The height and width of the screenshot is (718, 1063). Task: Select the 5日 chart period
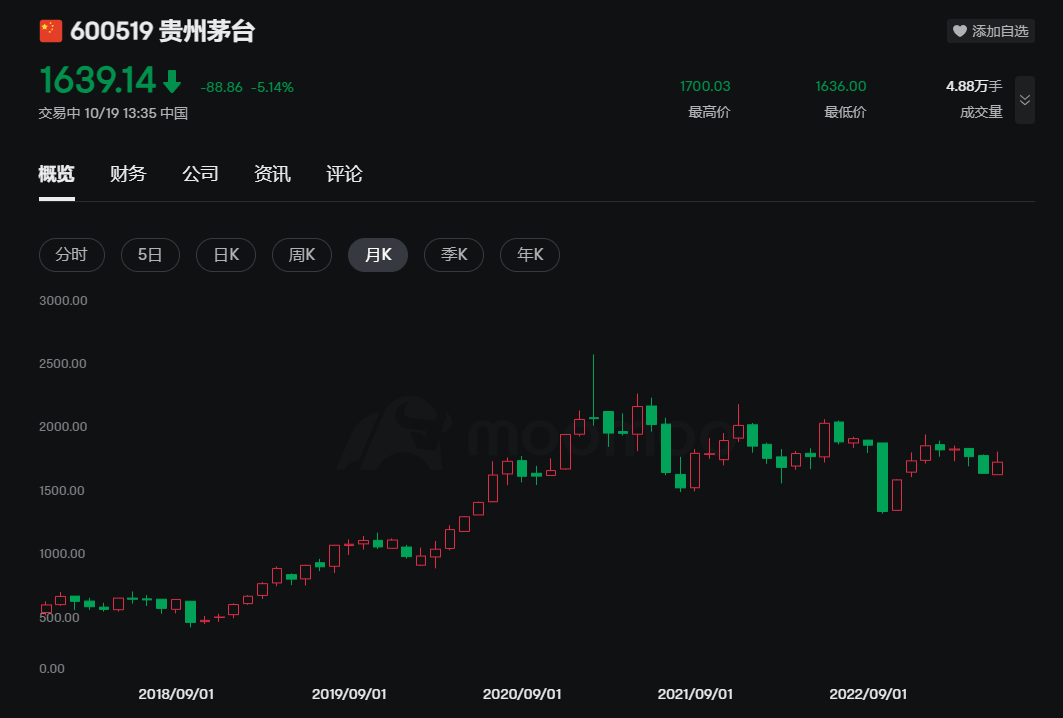pyautogui.click(x=150, y=255)
